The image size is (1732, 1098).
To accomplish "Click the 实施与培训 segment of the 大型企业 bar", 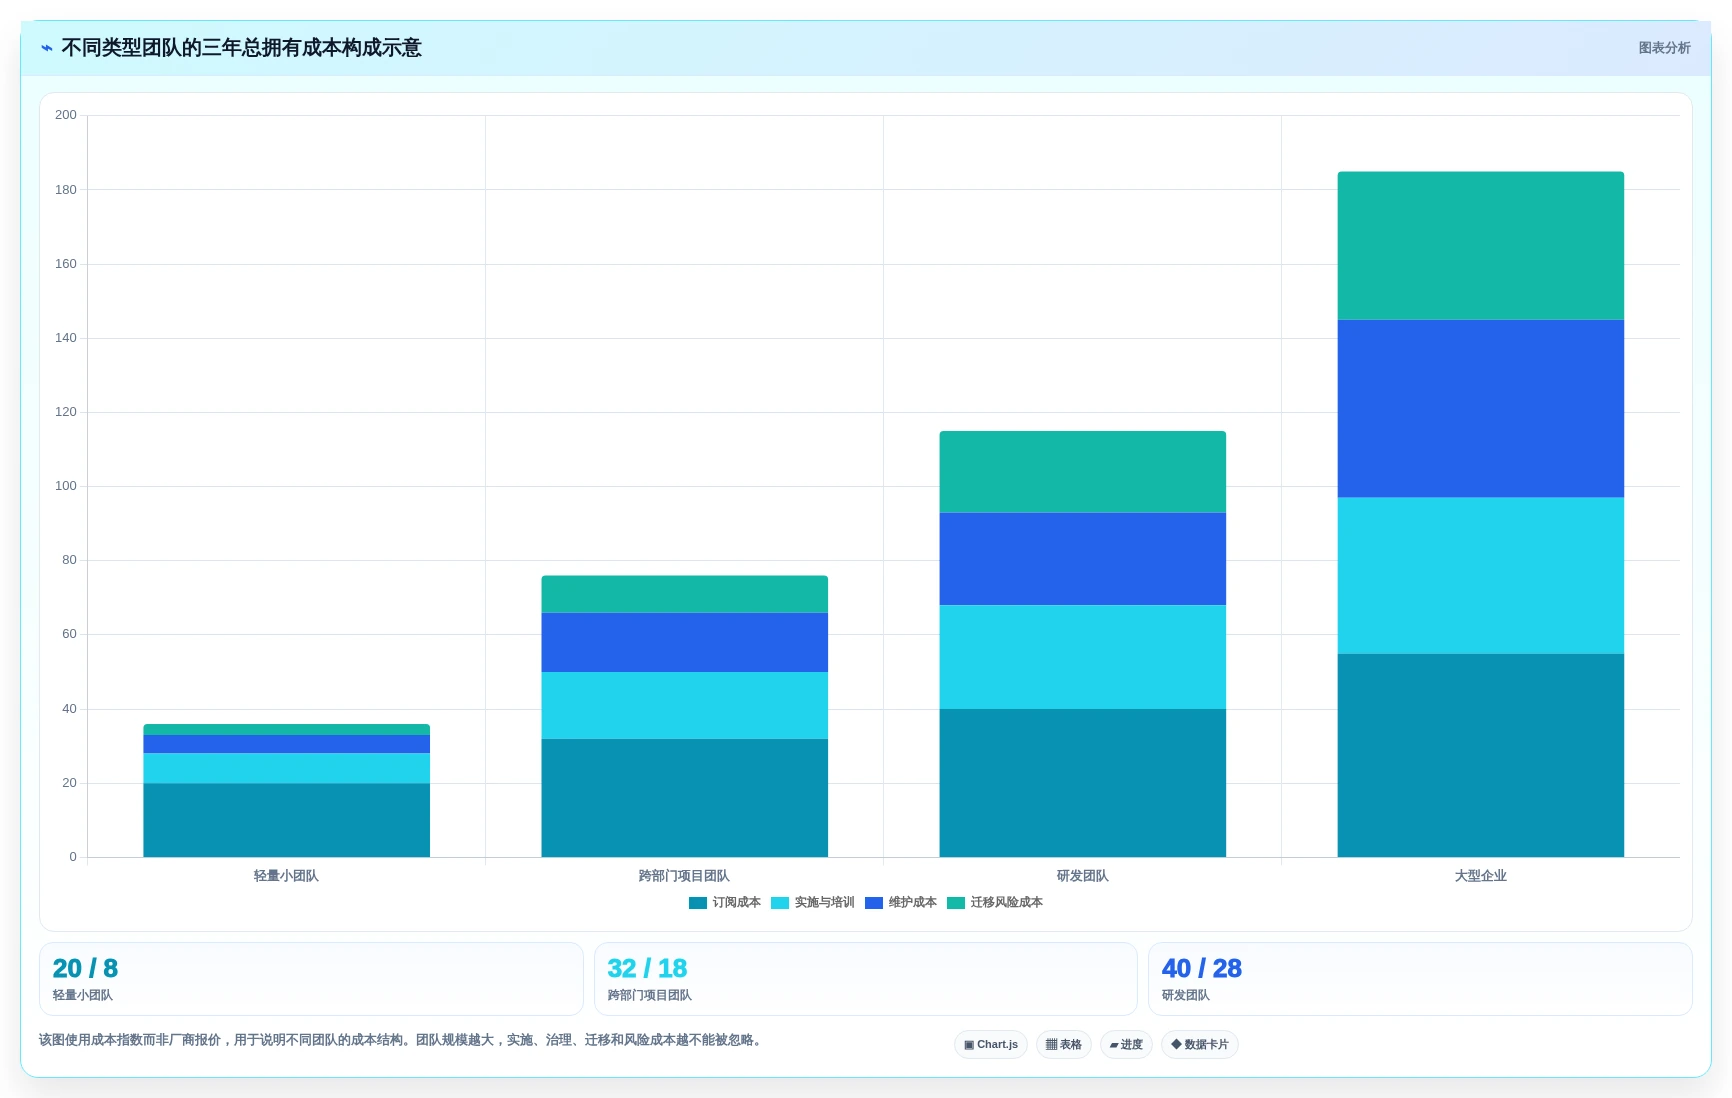I will 1481,576.
